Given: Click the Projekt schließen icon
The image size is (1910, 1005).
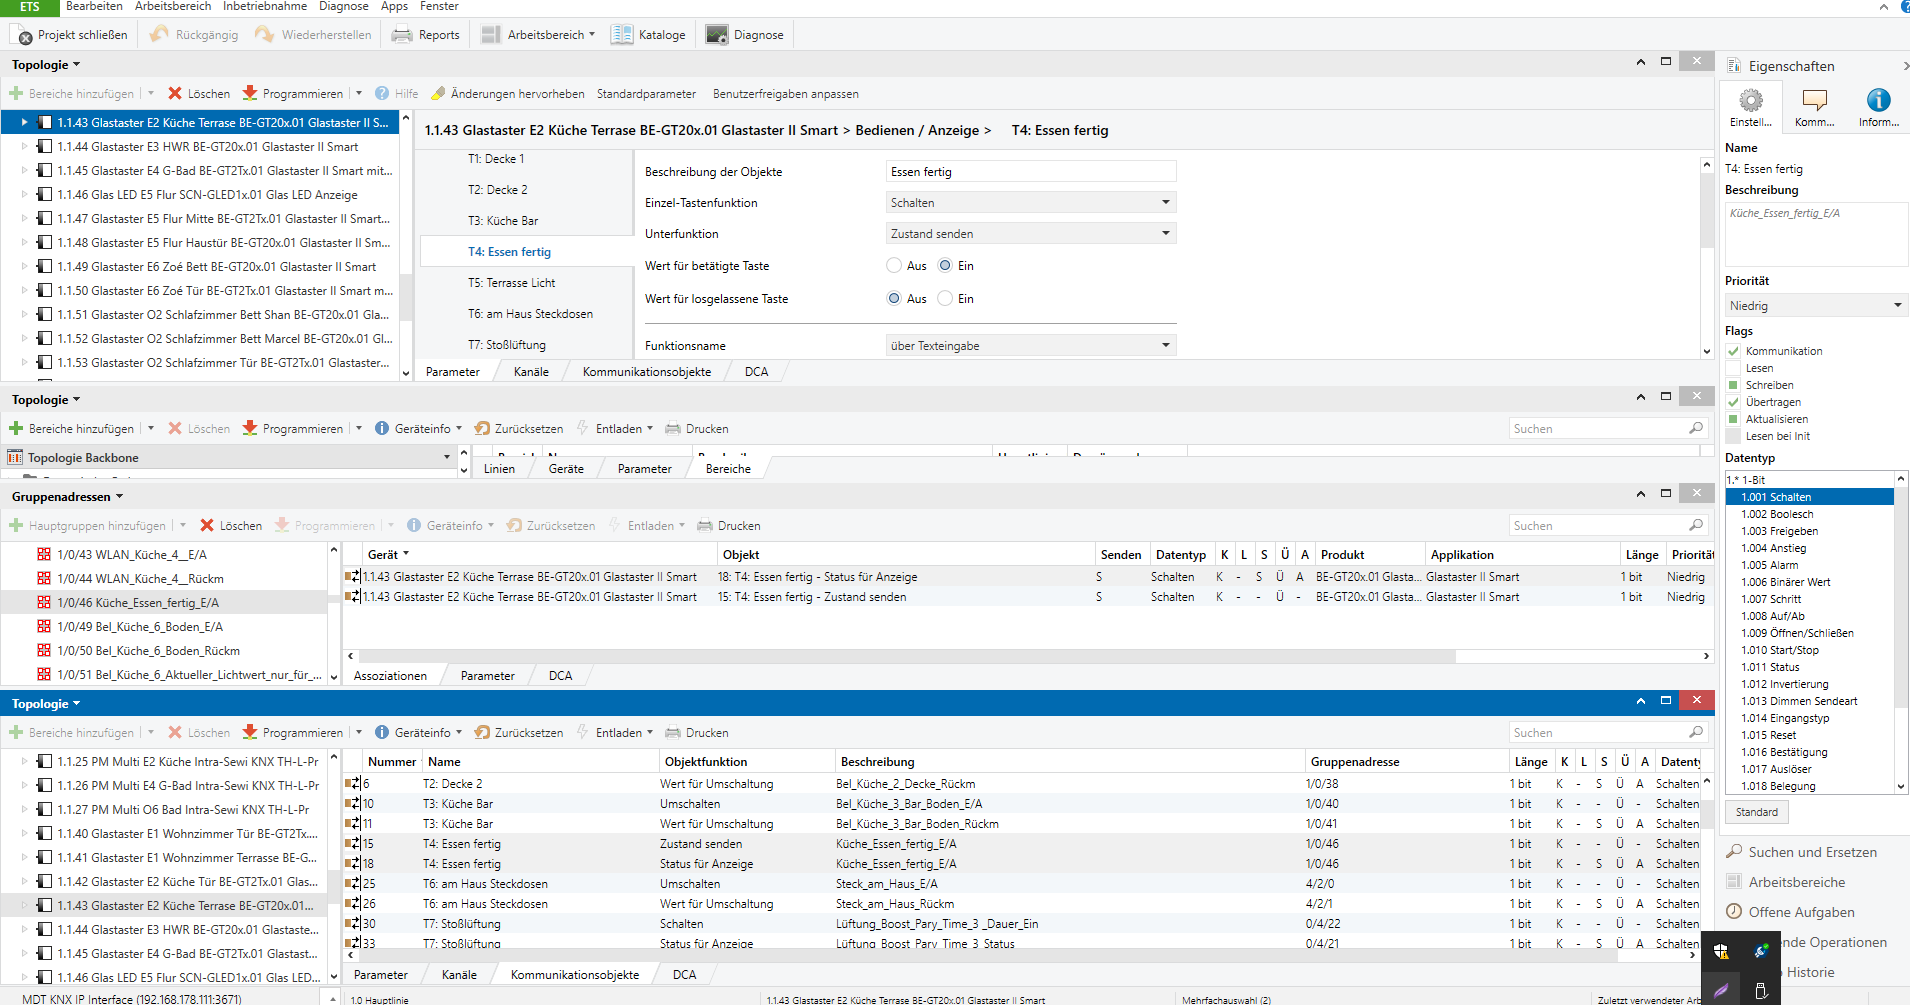Looking at the screenshot, I should [x=24, y=35].
